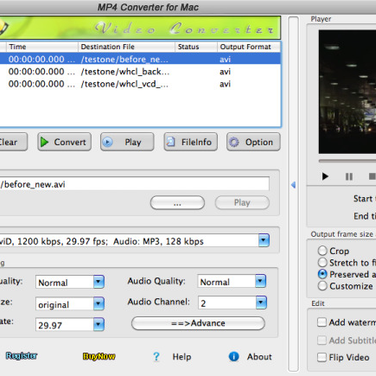Click the partly visible Clear button
Image resolution: width=376 pixels, height=376 pixels.
click(x=13, y=142)
